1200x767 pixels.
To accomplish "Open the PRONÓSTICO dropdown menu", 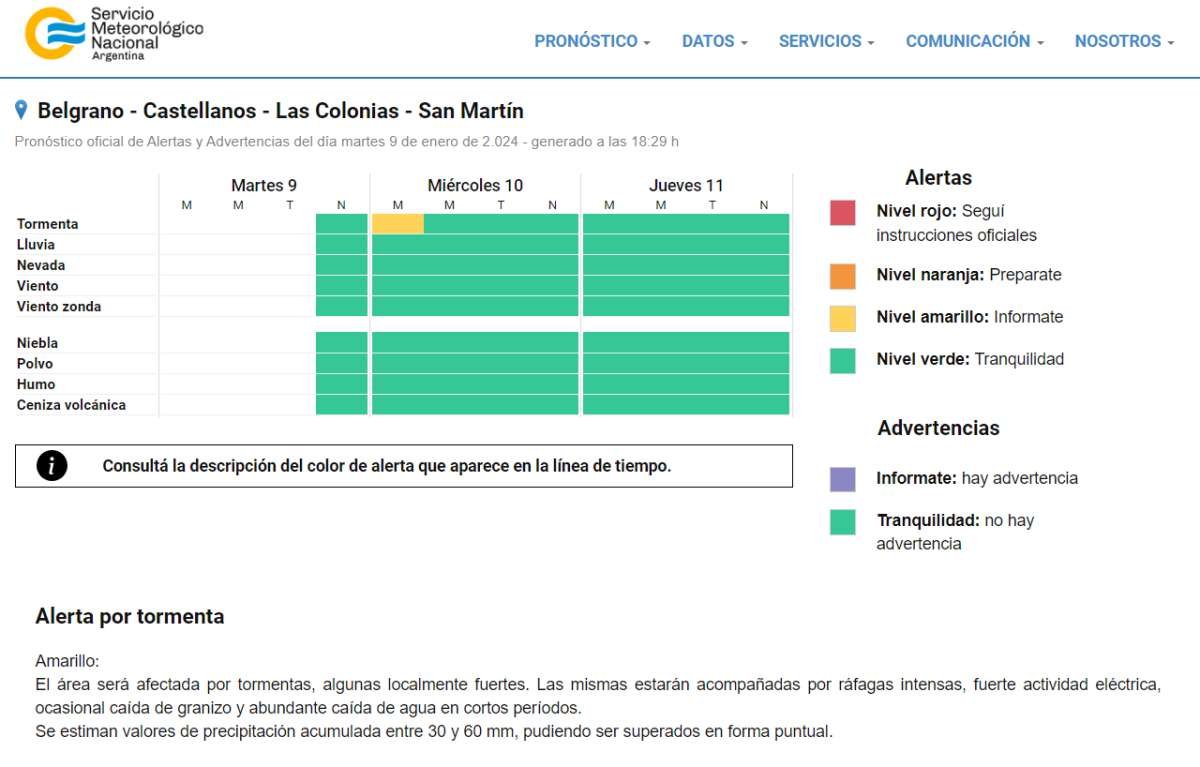I will click(x=592, y=41).
